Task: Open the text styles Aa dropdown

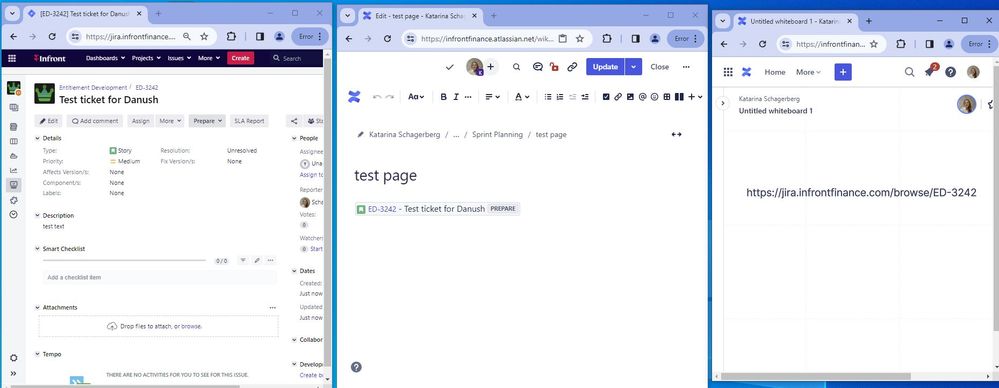Action: tap(415, 97)
